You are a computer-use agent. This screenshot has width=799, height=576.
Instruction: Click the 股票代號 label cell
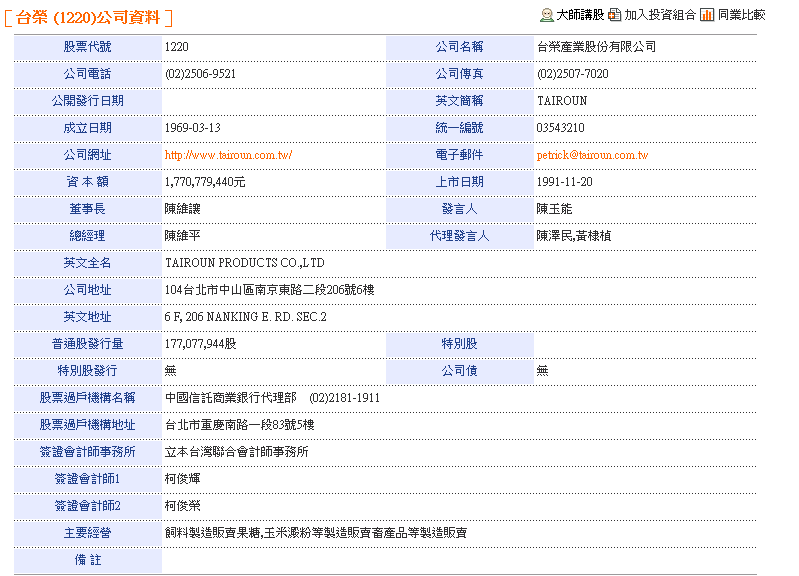[x=88, y=47]
